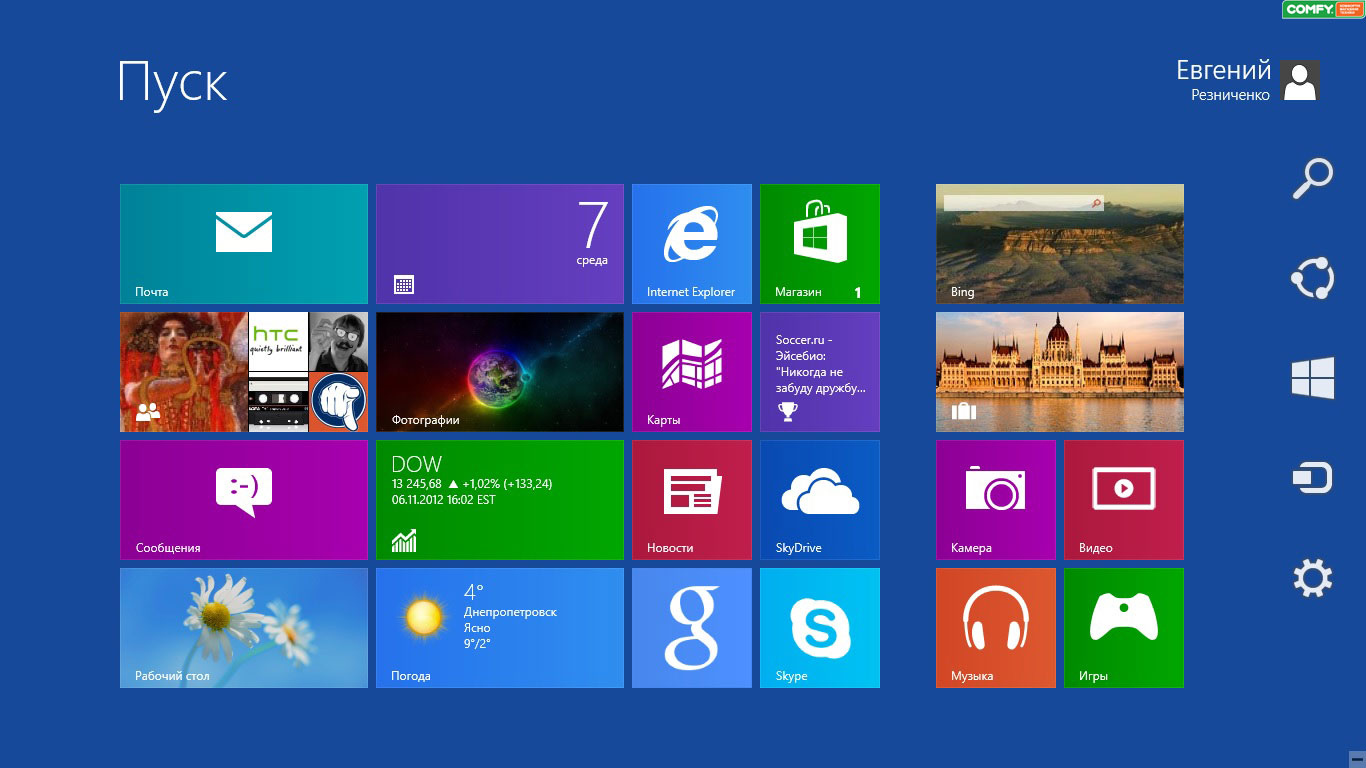Open the Игры games tile

1124,628
